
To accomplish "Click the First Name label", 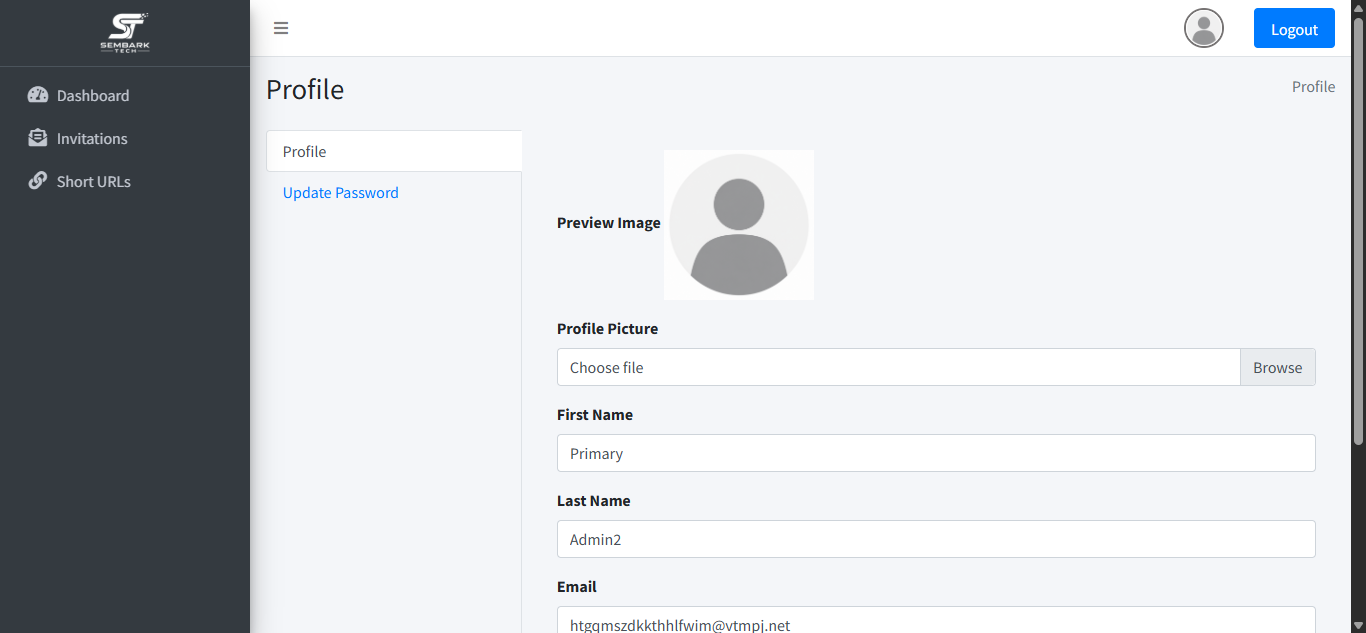I will (x=595, y=415).
